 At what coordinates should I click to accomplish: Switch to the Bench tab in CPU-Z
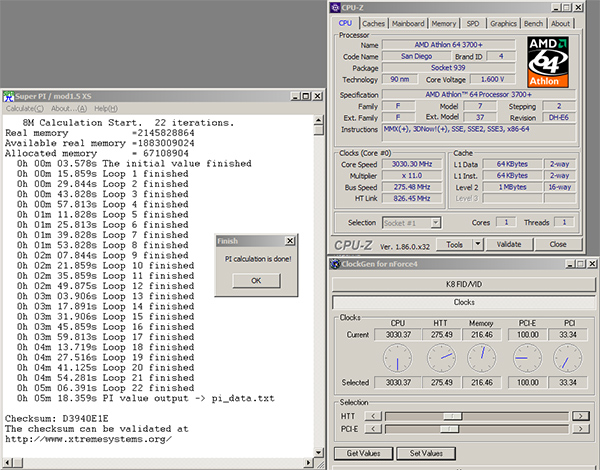tap(533, 24)
